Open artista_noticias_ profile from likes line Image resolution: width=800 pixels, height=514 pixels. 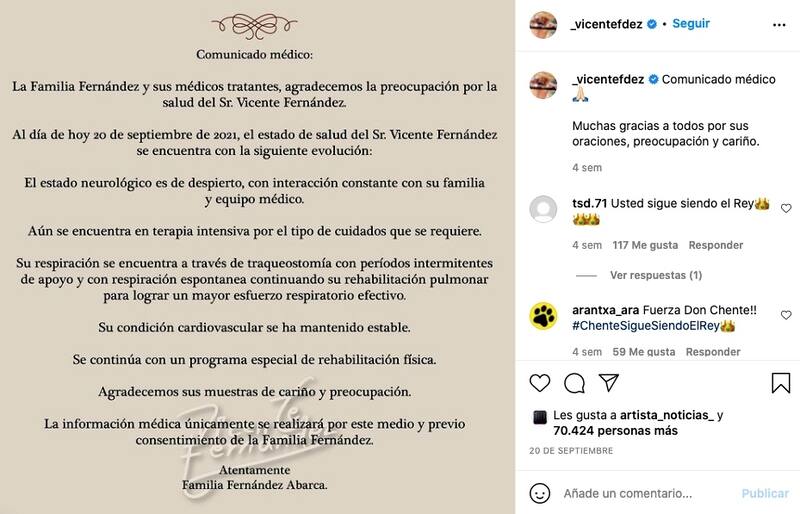(665, 415)
